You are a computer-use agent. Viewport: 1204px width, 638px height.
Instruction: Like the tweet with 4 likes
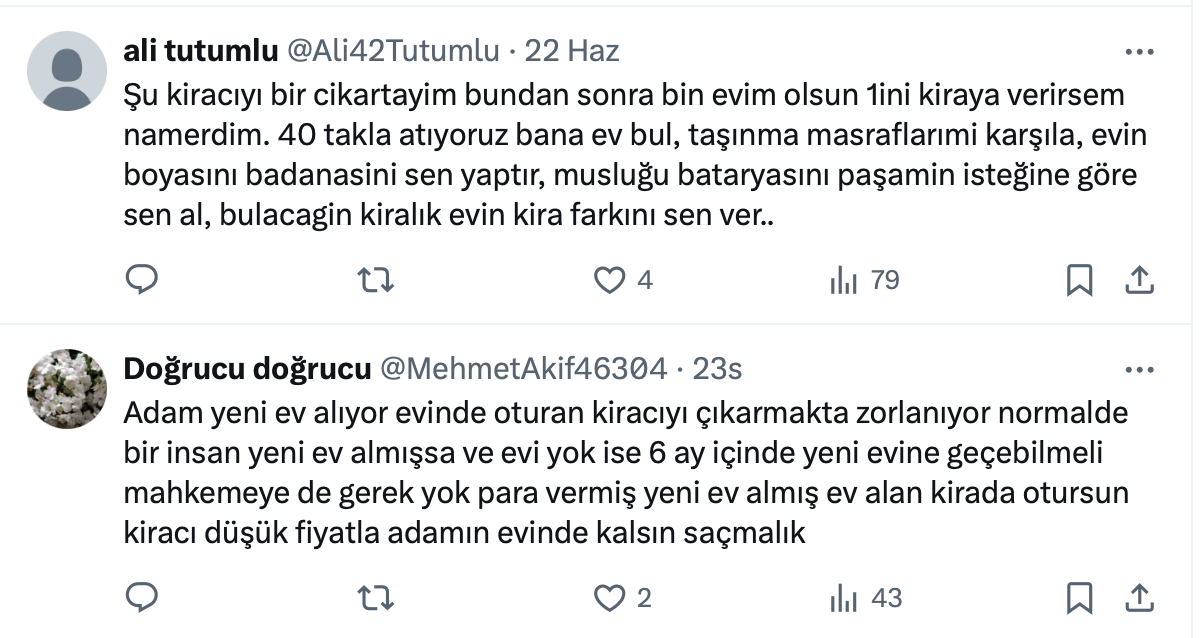click(x=609, y=281)
